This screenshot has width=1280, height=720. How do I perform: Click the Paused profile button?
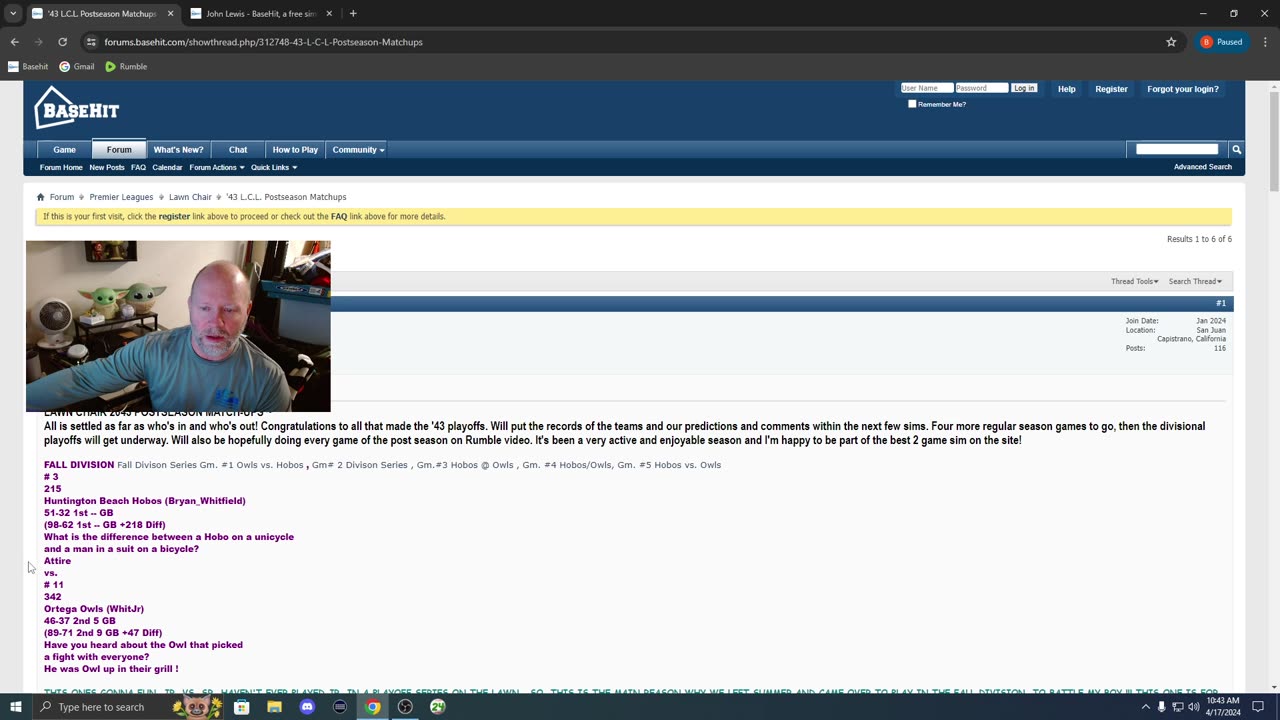pos(1222,42)
